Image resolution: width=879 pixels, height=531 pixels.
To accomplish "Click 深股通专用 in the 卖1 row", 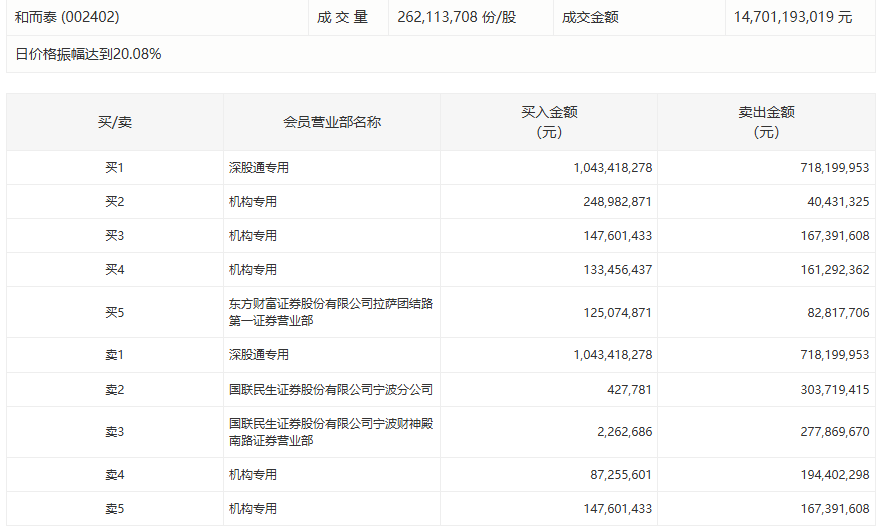I will pos(258,355).
